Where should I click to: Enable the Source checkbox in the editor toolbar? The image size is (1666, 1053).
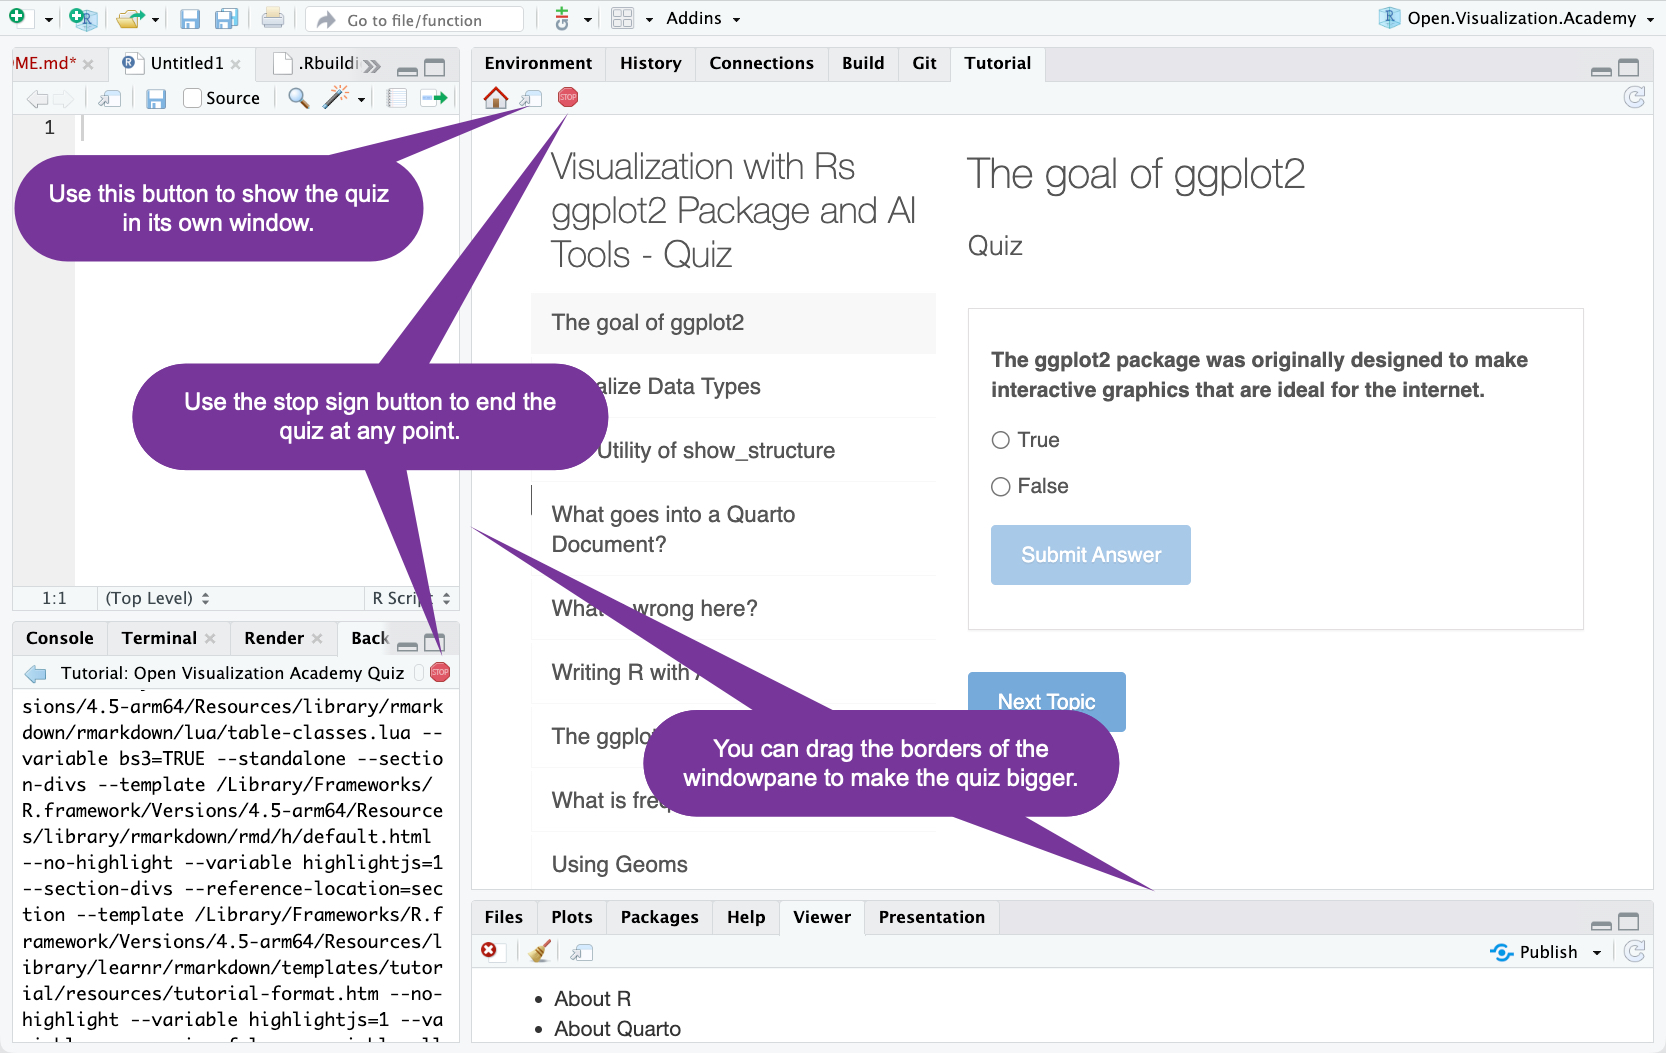tap(191, 97)
